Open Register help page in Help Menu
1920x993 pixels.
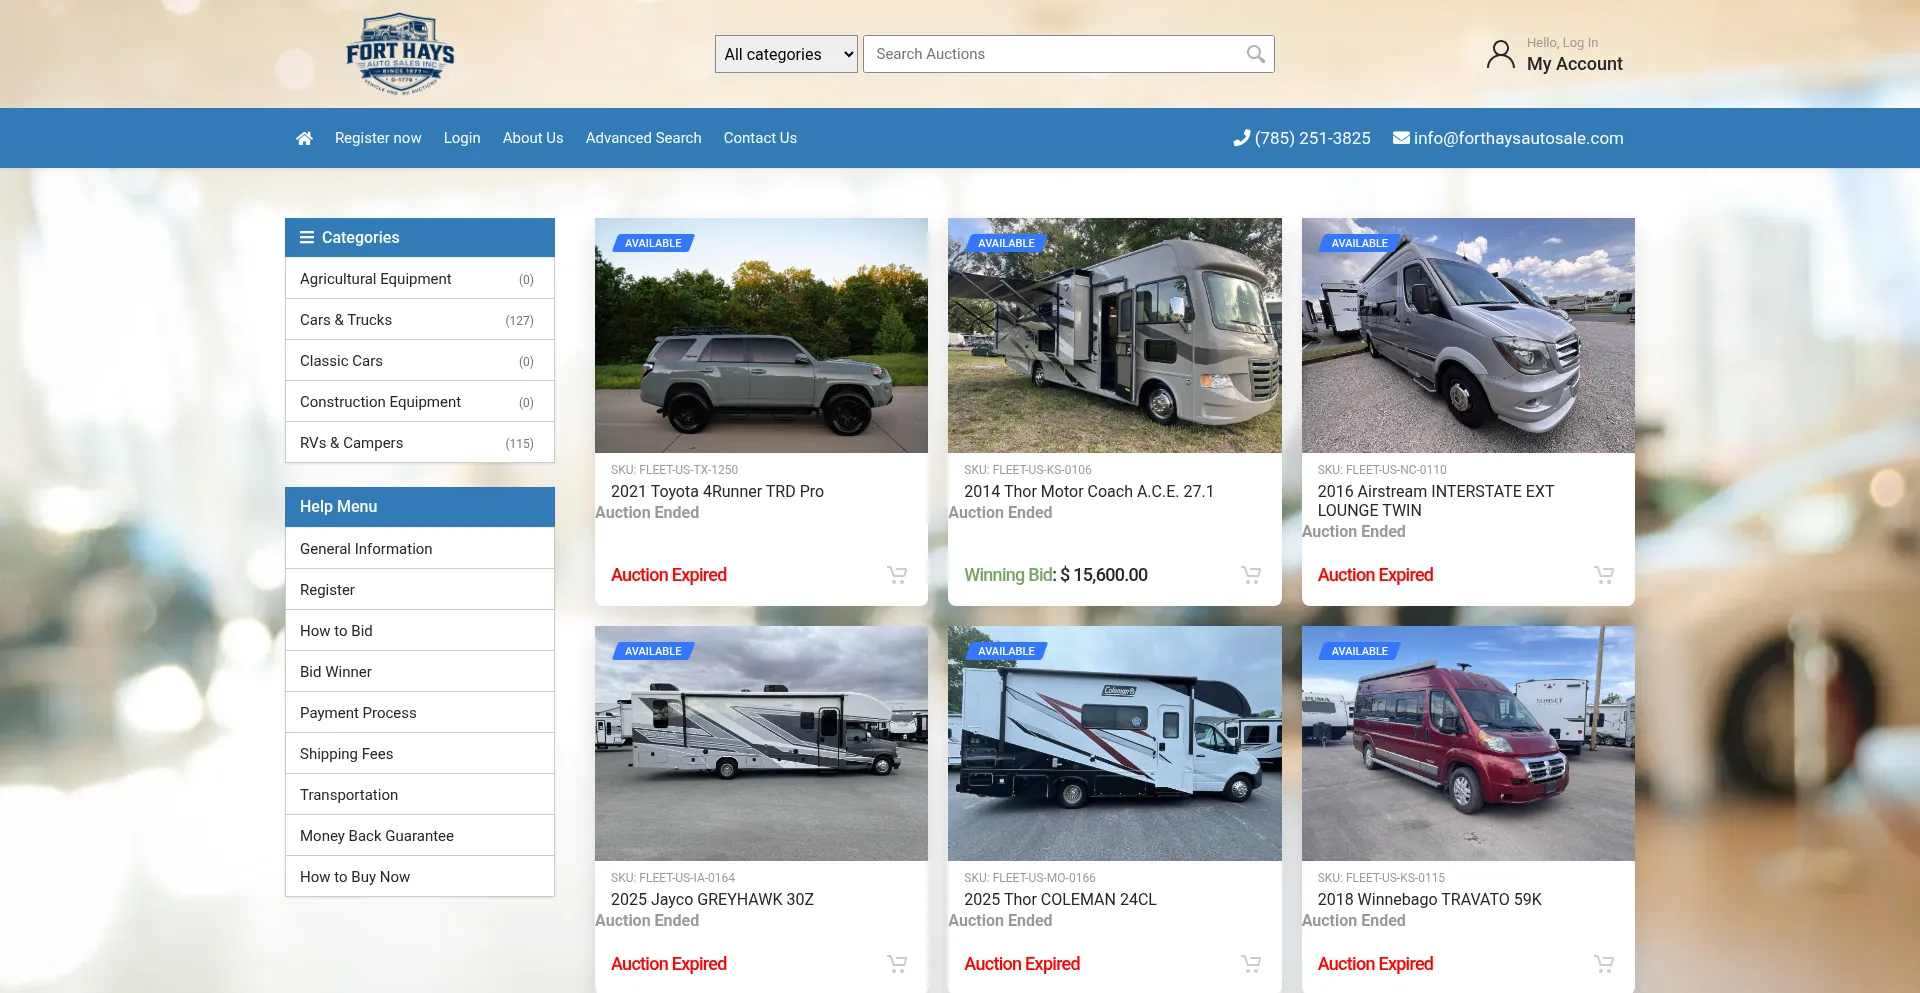pos(420,590)
